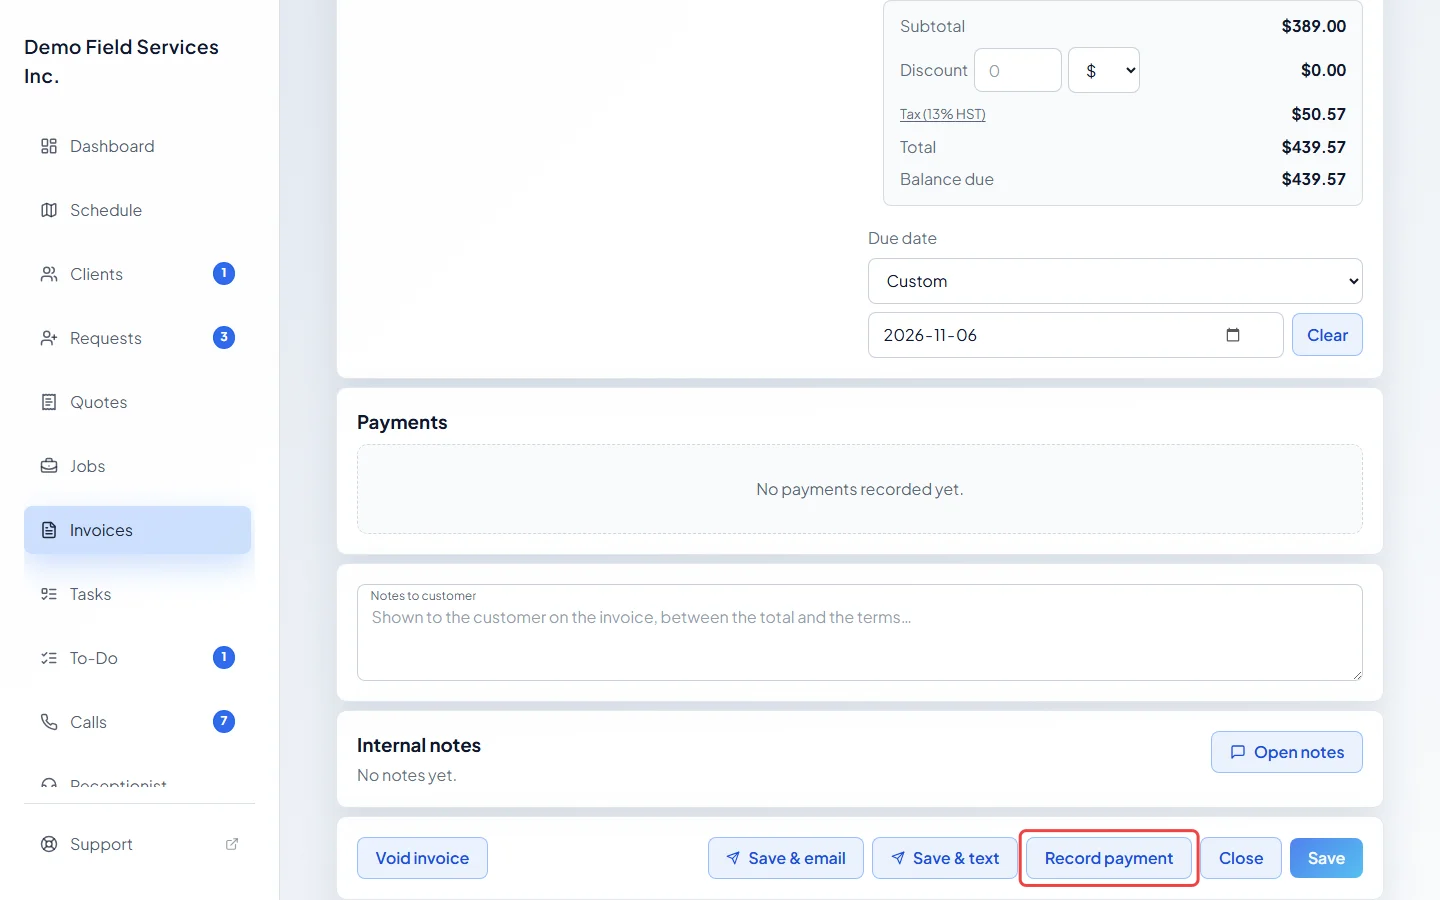Go to Schedule in the sidebar
Screen dimensions: 1440x900
tap(138, 210)
